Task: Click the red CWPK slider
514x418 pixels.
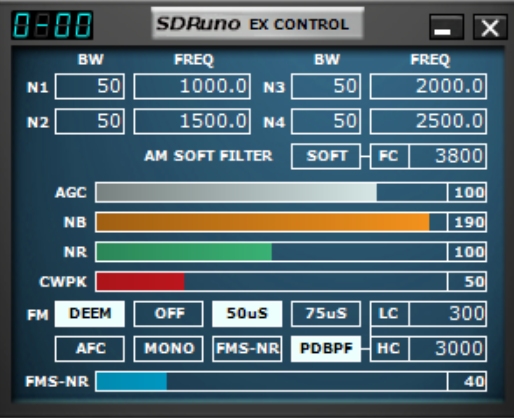Action: tap(271, 282)
